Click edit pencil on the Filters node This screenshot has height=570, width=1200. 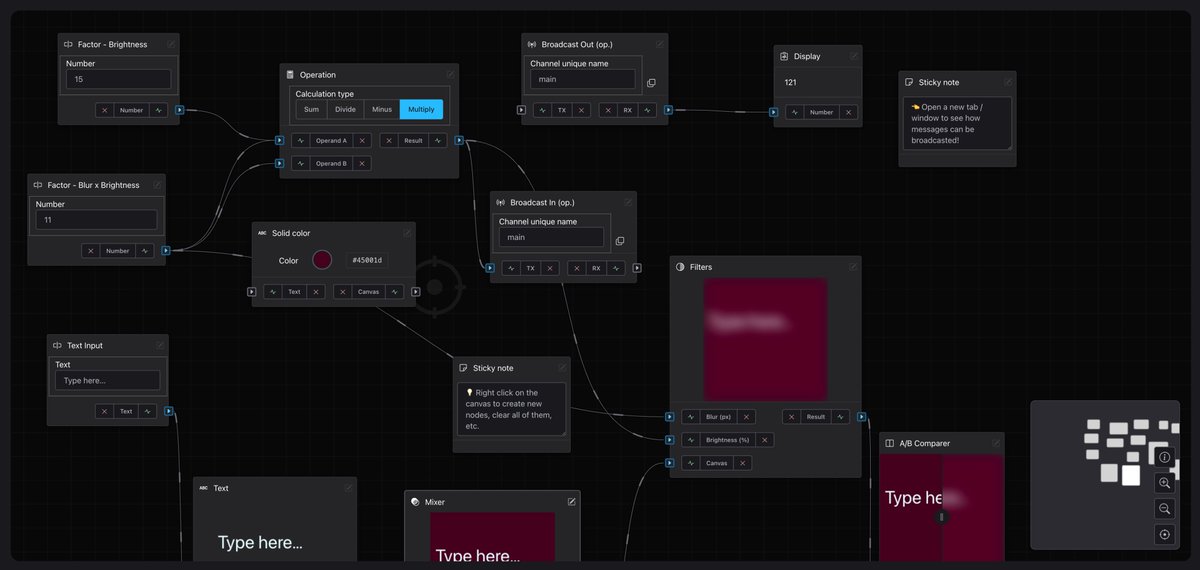[853, 267]
